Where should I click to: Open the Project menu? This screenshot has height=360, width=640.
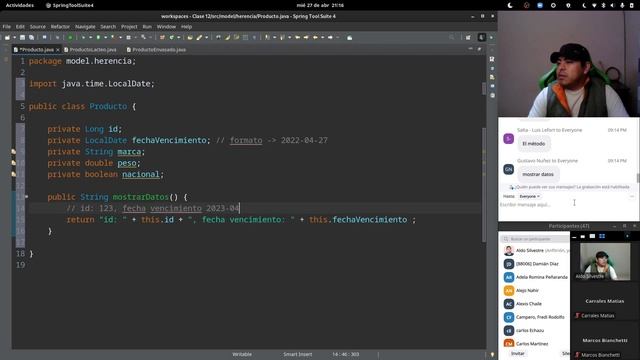click(129, 27)
